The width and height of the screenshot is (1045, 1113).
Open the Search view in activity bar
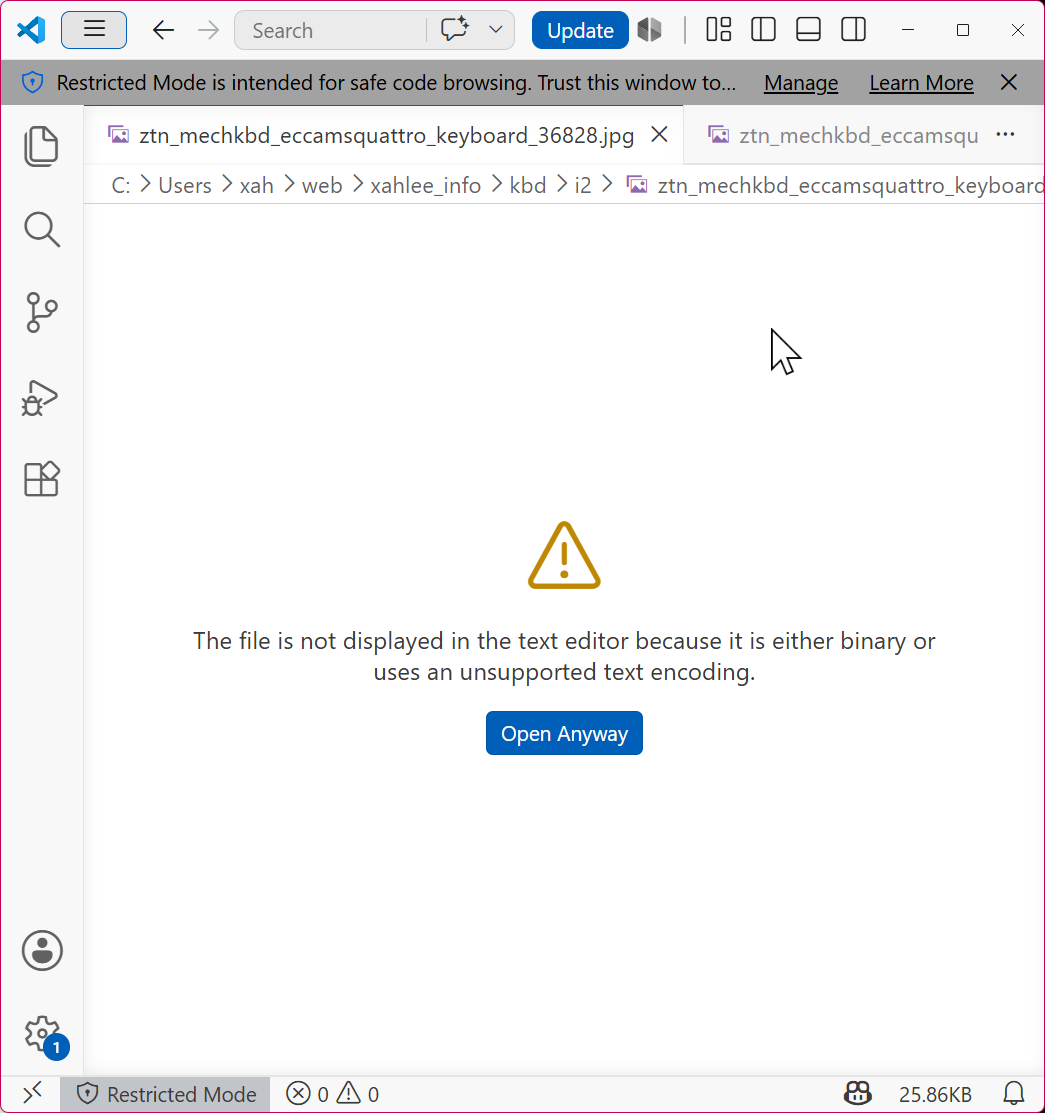(x=41, y=229)
